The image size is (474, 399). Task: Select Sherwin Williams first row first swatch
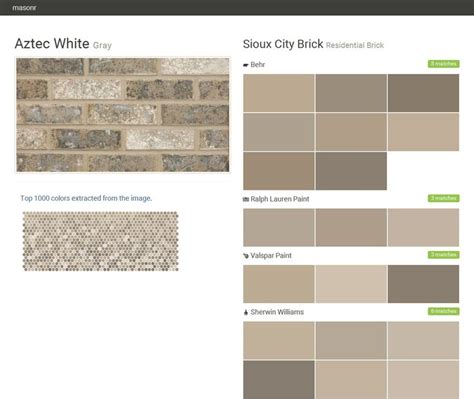pyautogui.click(x=279, y=340)
